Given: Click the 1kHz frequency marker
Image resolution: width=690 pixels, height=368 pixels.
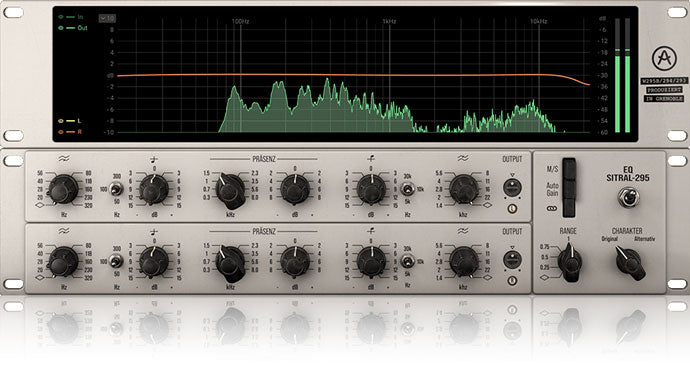Looking at the screenshot, I should [x=389, y=21].
